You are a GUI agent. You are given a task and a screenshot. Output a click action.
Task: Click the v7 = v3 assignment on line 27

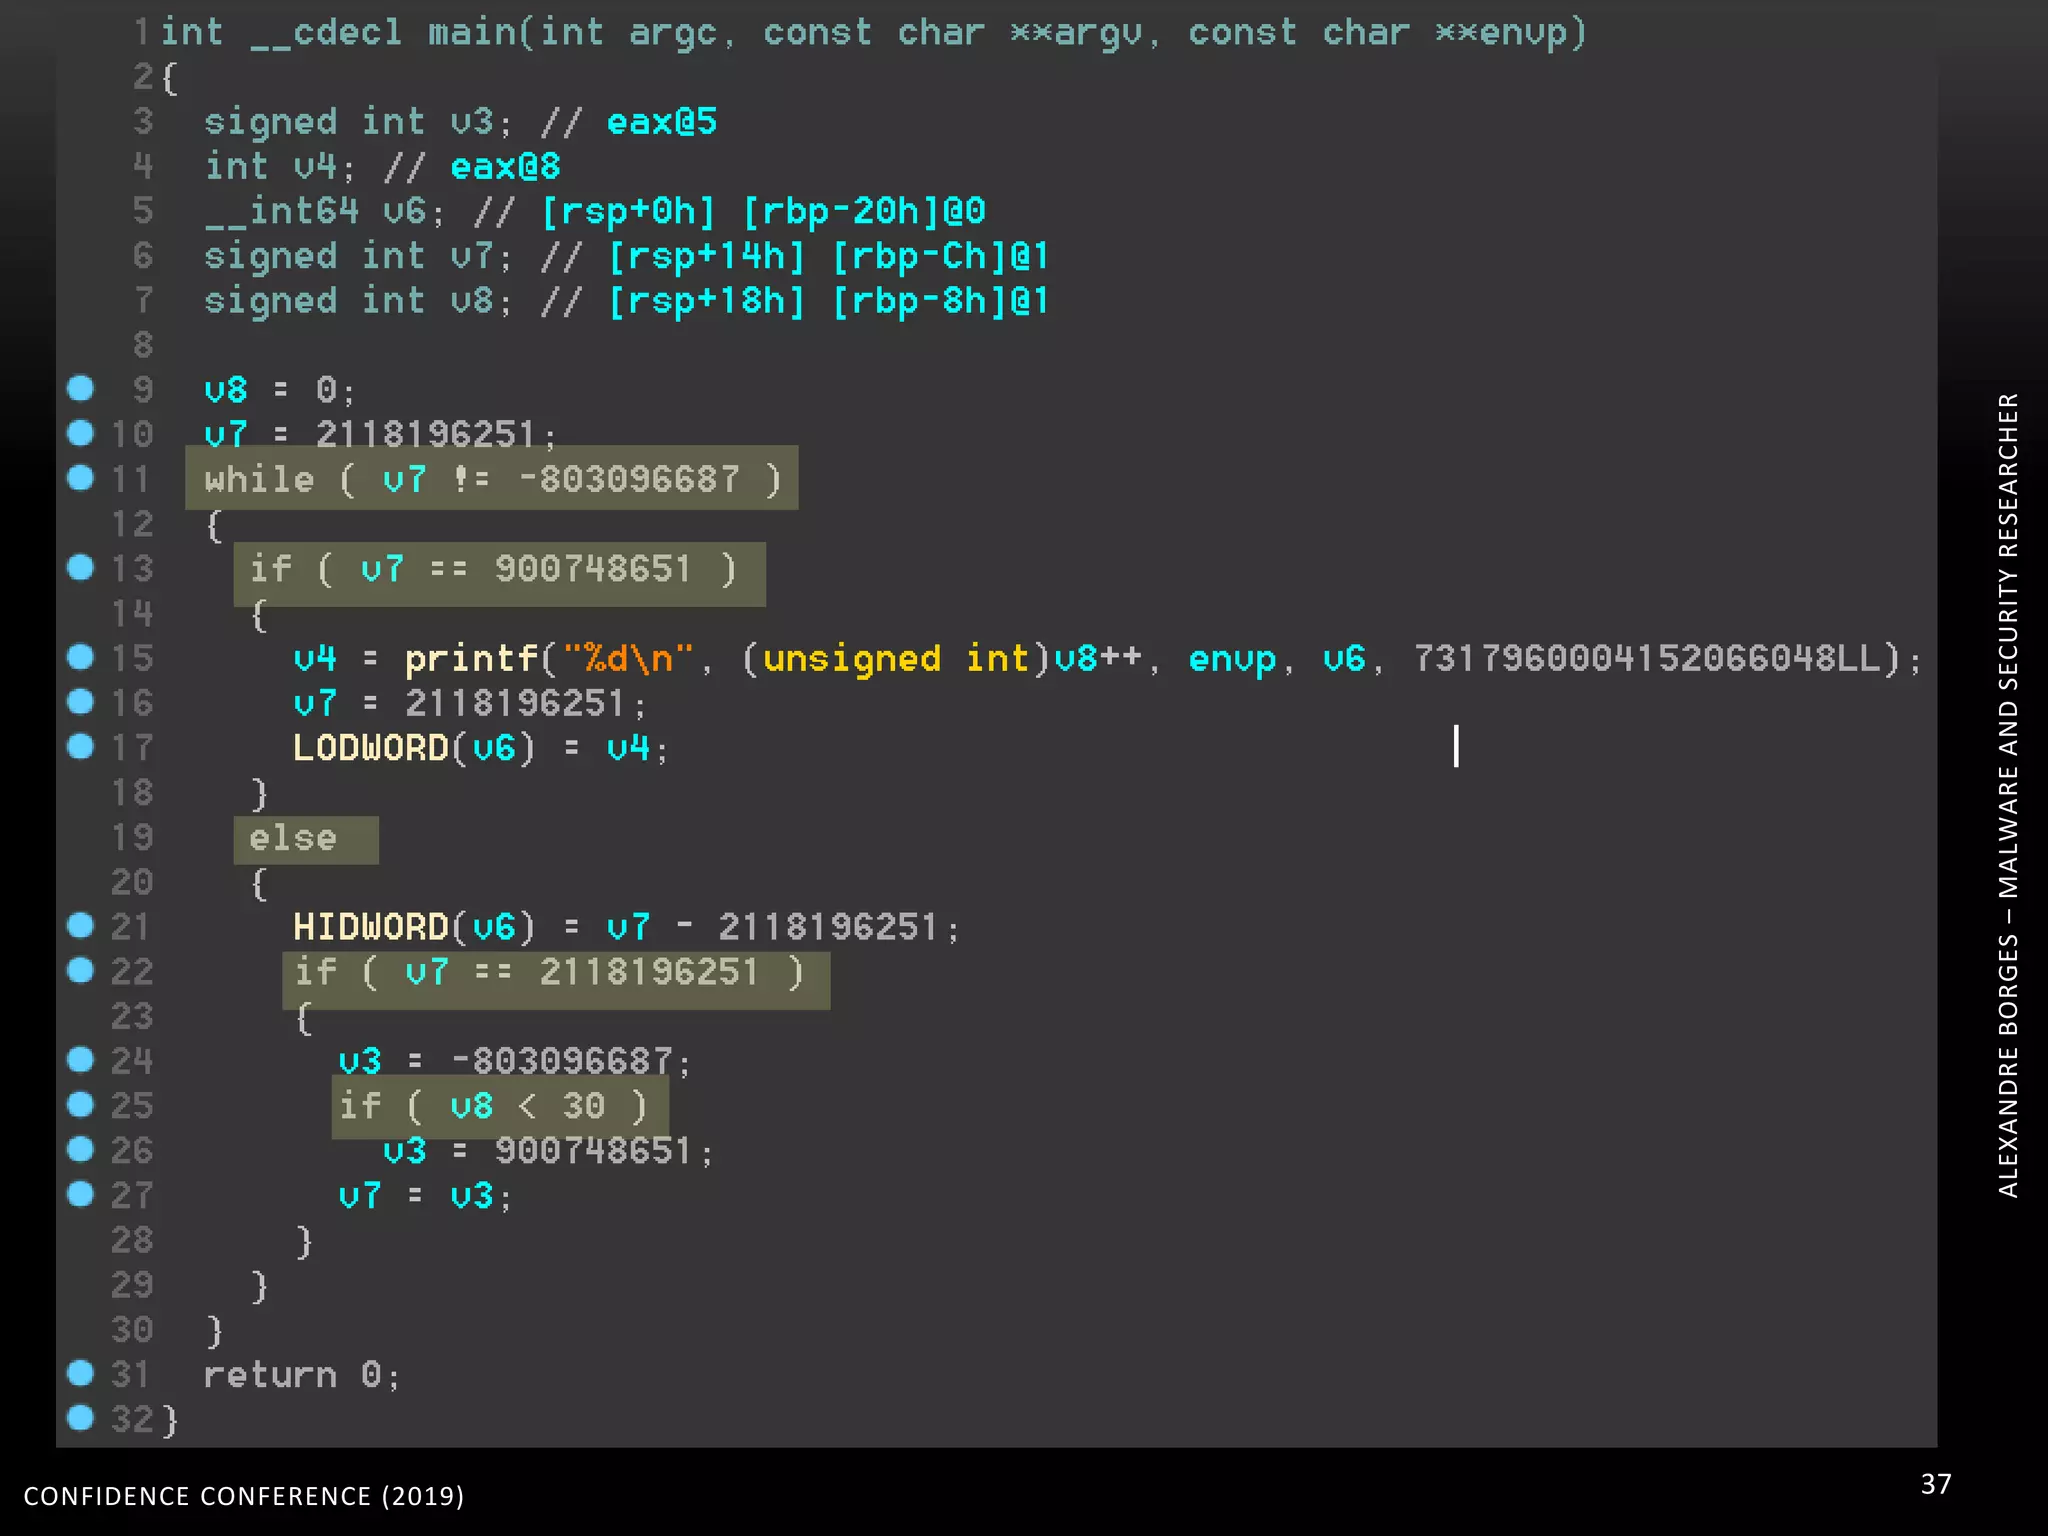click(425, 1196)
